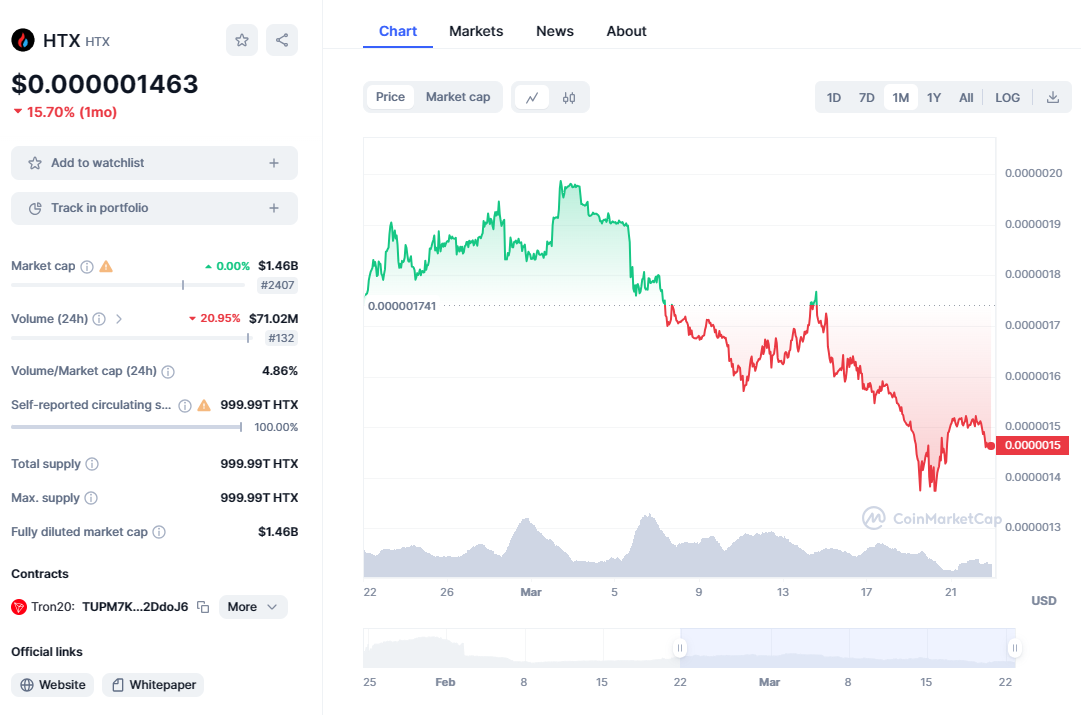Click the Max. supply info icon

91,498
